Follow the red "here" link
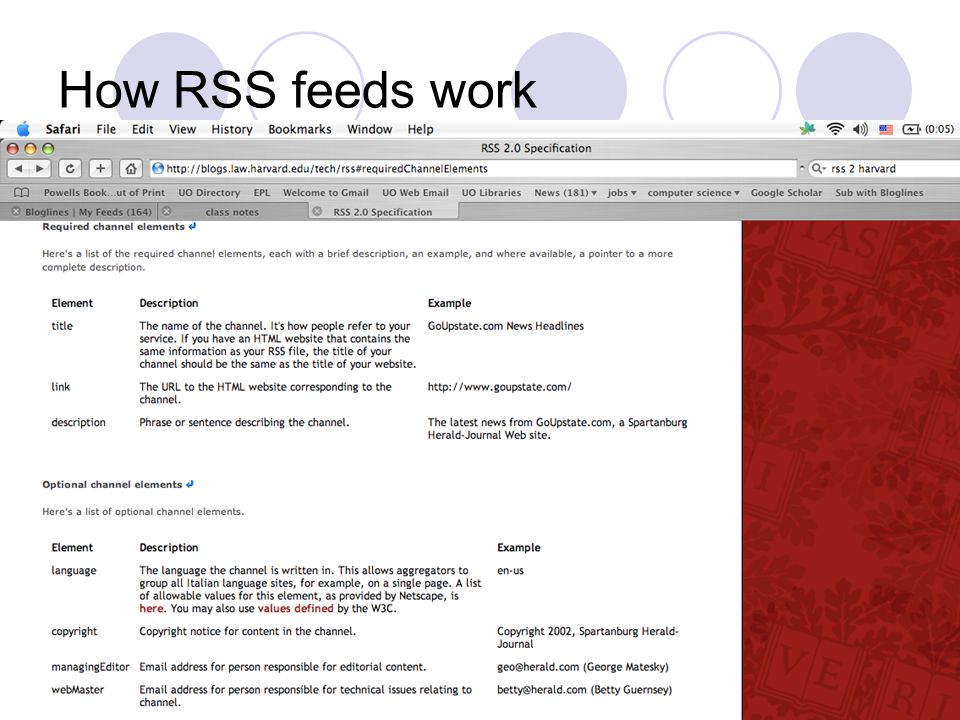 pos(151,609)
